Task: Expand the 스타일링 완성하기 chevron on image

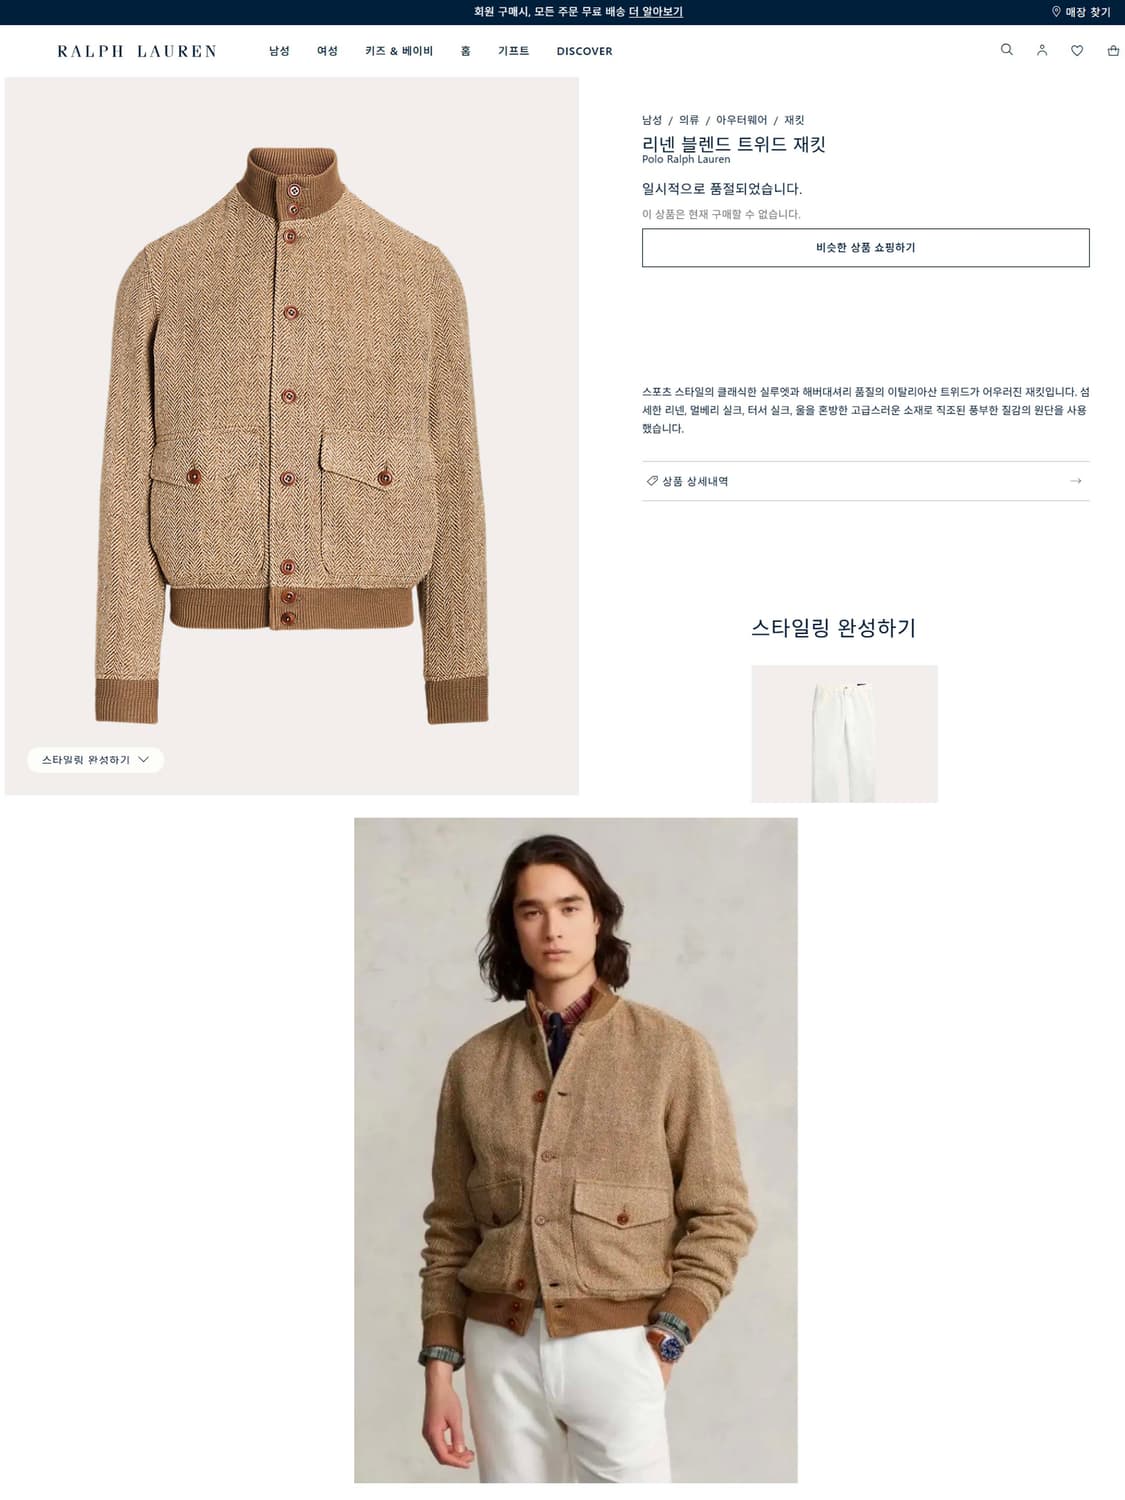Action: coord(144,760)
